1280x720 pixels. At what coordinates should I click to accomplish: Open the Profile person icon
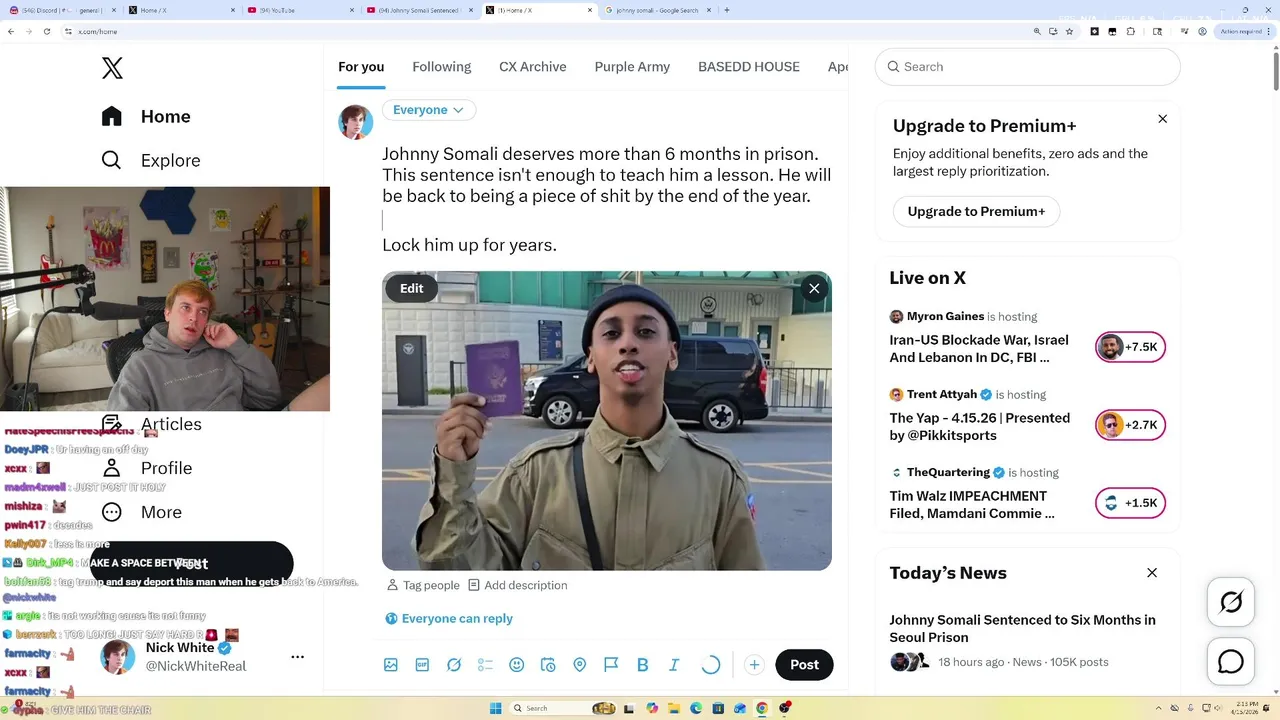[112, 468]
